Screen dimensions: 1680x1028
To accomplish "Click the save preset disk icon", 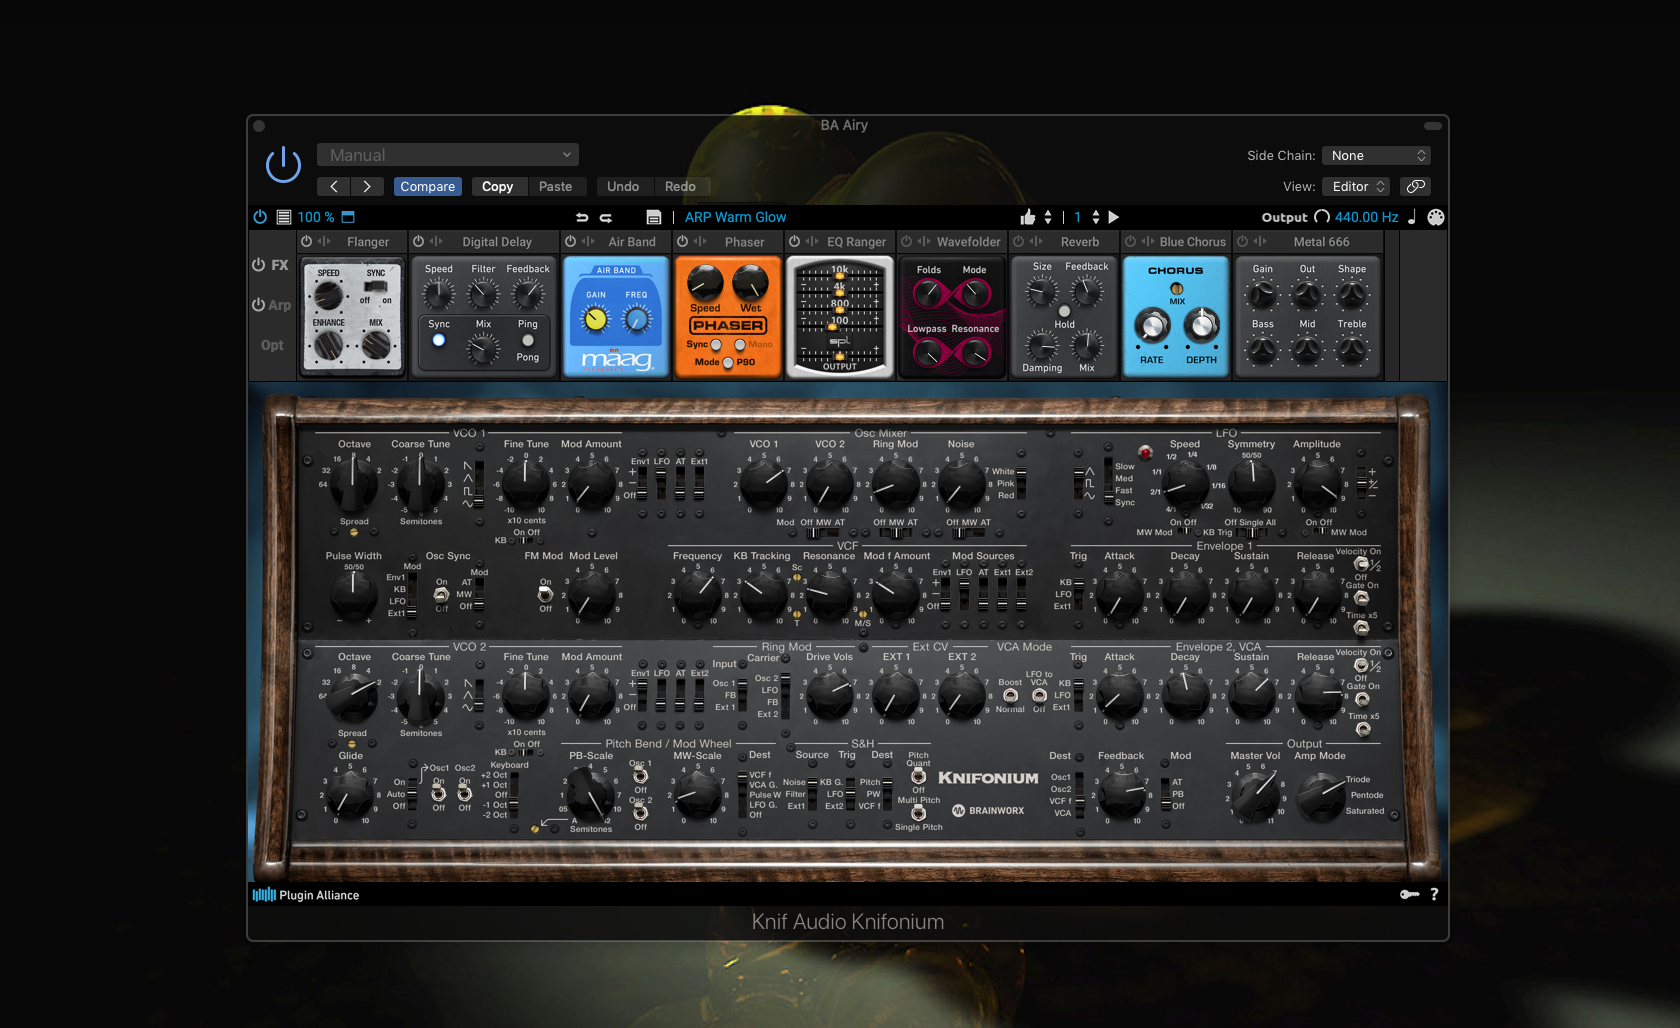I will [654, 217].
